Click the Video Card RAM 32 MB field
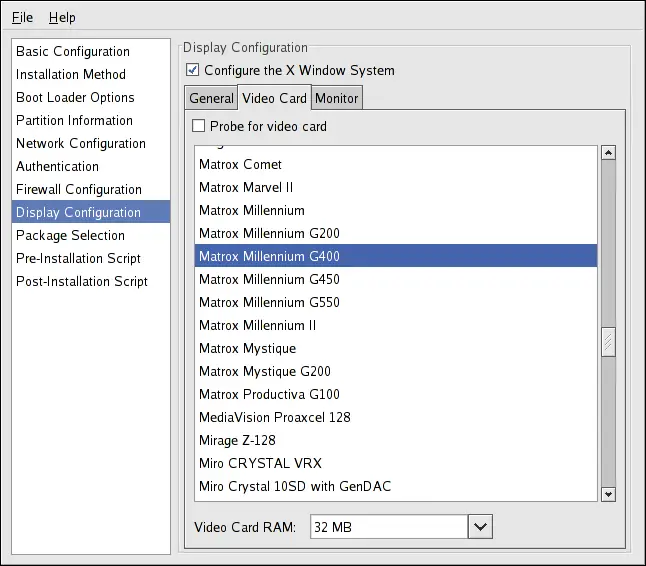This screenshot has height=566, width=646. (x=387, y=526)
